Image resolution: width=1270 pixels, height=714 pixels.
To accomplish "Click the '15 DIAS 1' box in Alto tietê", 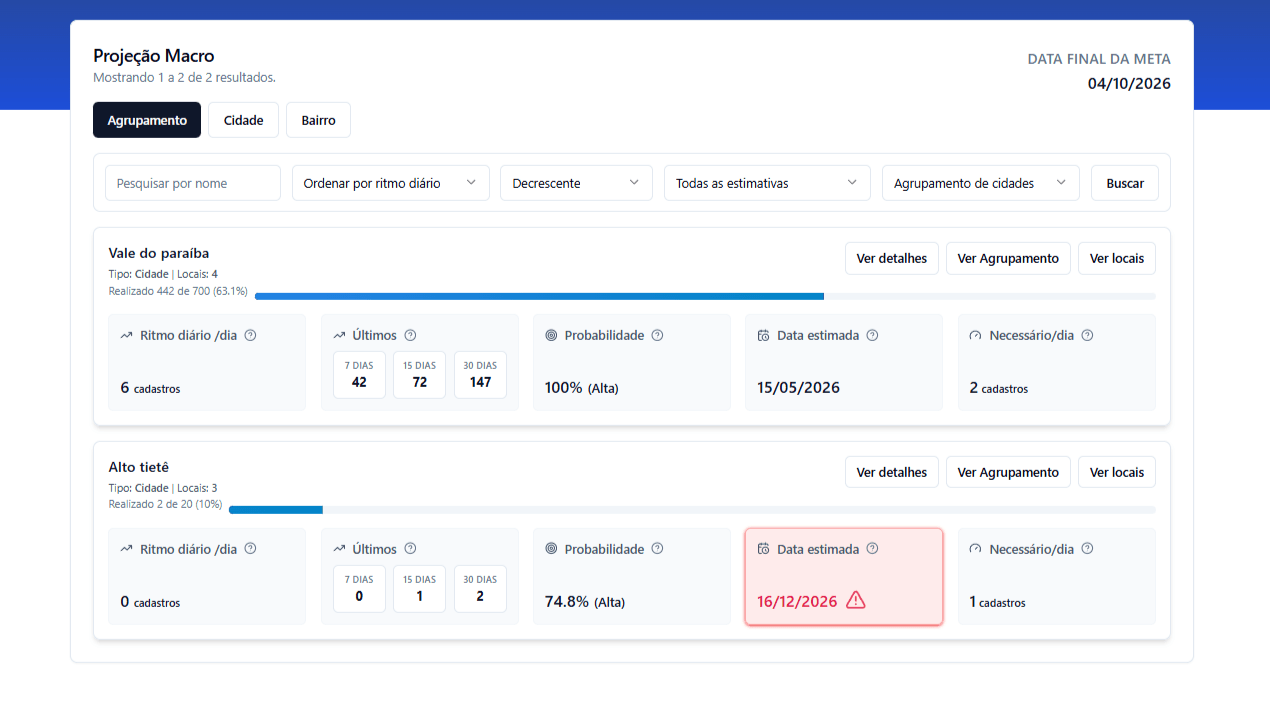I will (420, 589).
